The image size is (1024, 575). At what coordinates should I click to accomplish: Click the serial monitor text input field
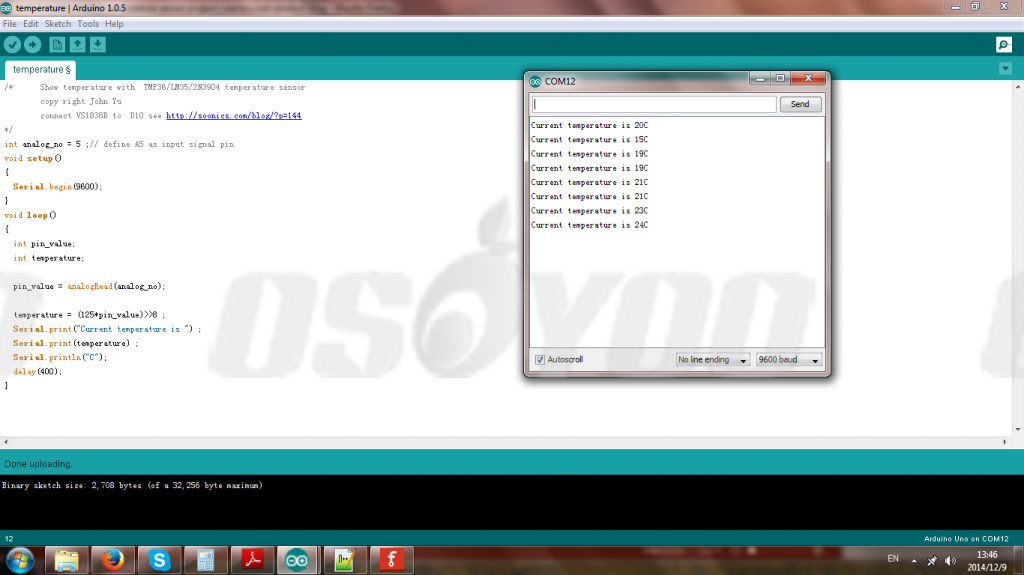[x=654, y=104]
